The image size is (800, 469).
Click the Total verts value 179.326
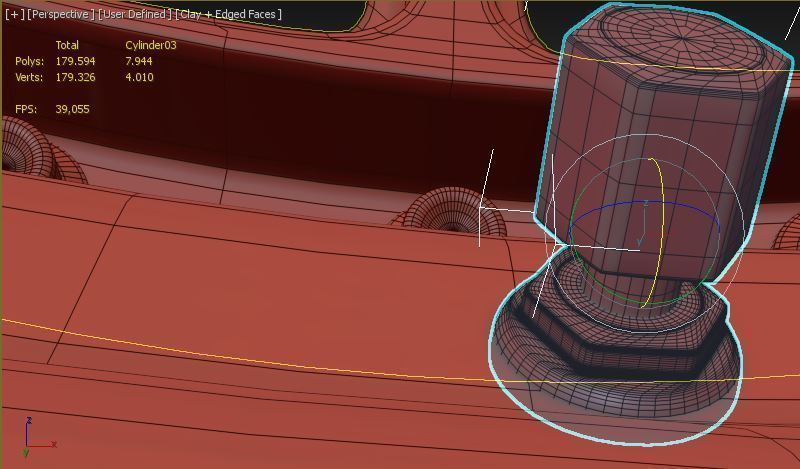click(x=76, y=77)
